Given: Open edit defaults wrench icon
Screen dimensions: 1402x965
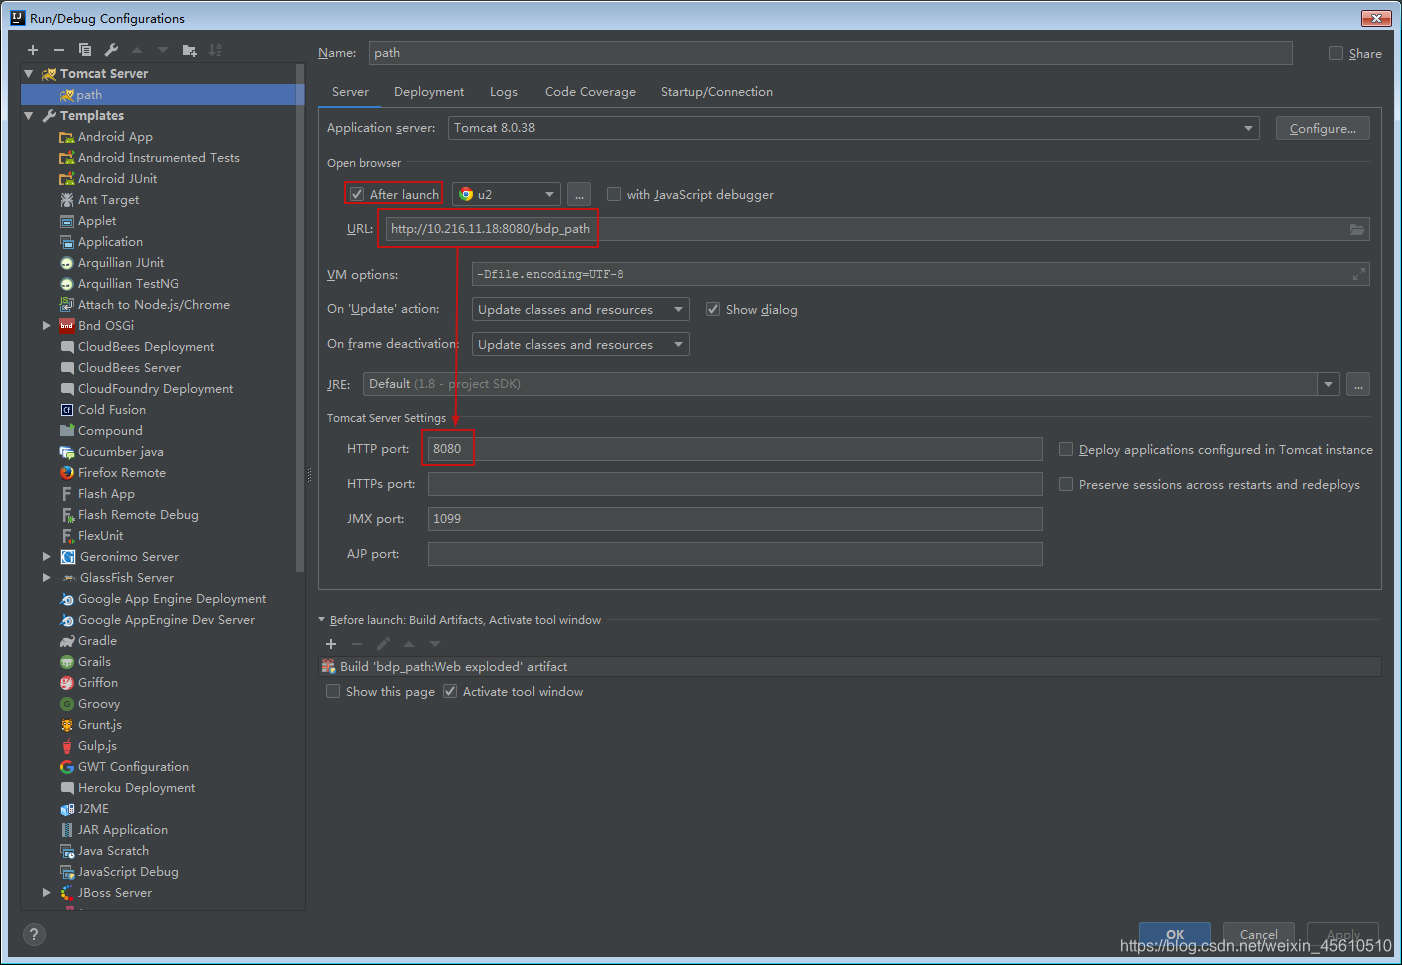Looking at the screenshot, I should [111, 50].
